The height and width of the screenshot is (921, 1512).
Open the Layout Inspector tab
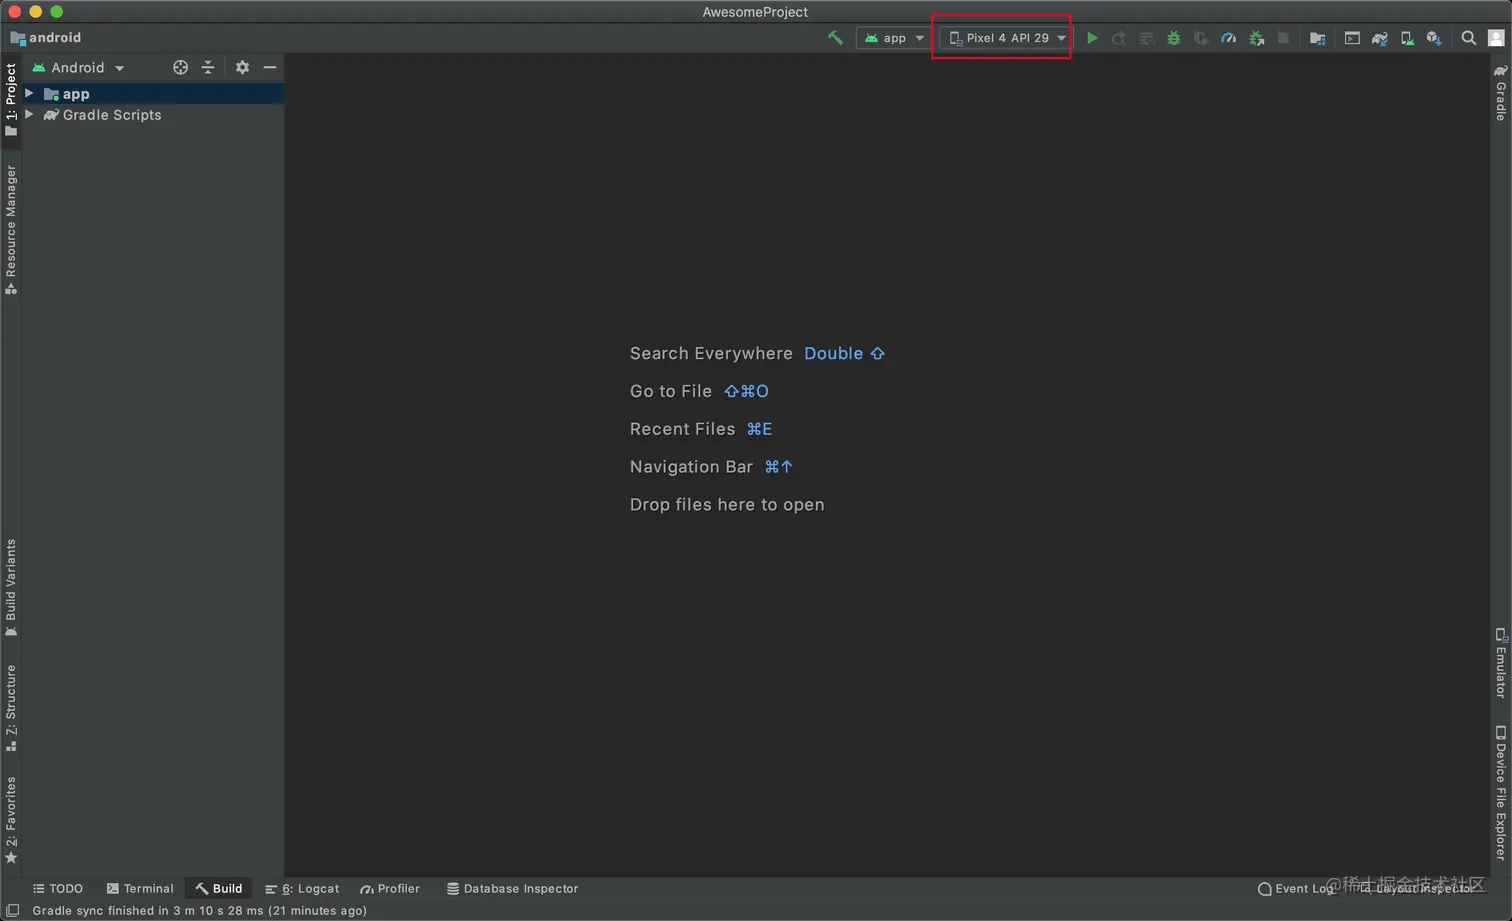coord(1417,888)
